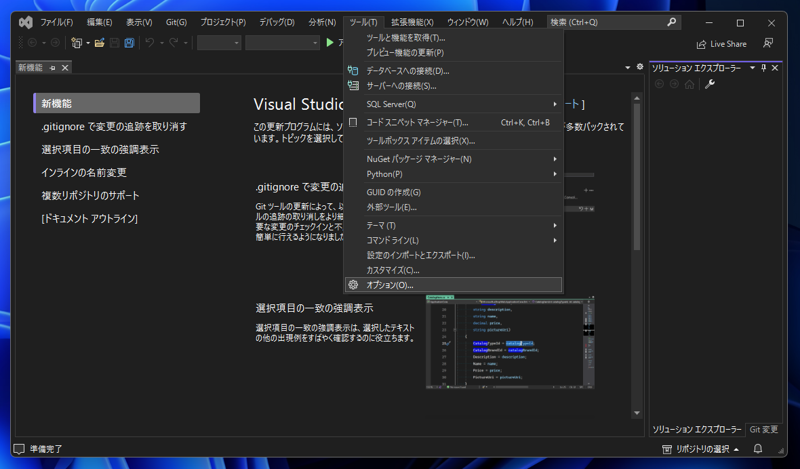Click リポジトリの選択 in status bar
This screenshot has height=469, width=800.
click(x=702, y=449)
